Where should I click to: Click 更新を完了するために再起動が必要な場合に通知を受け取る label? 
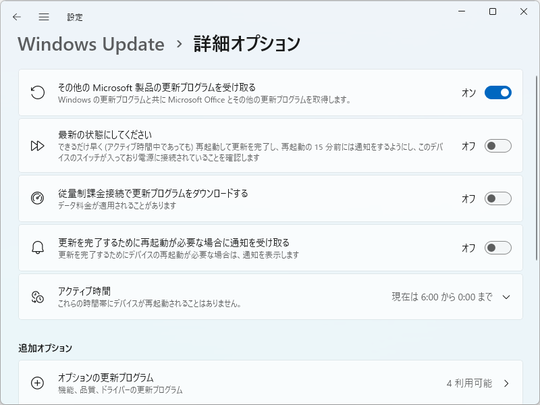174,242
